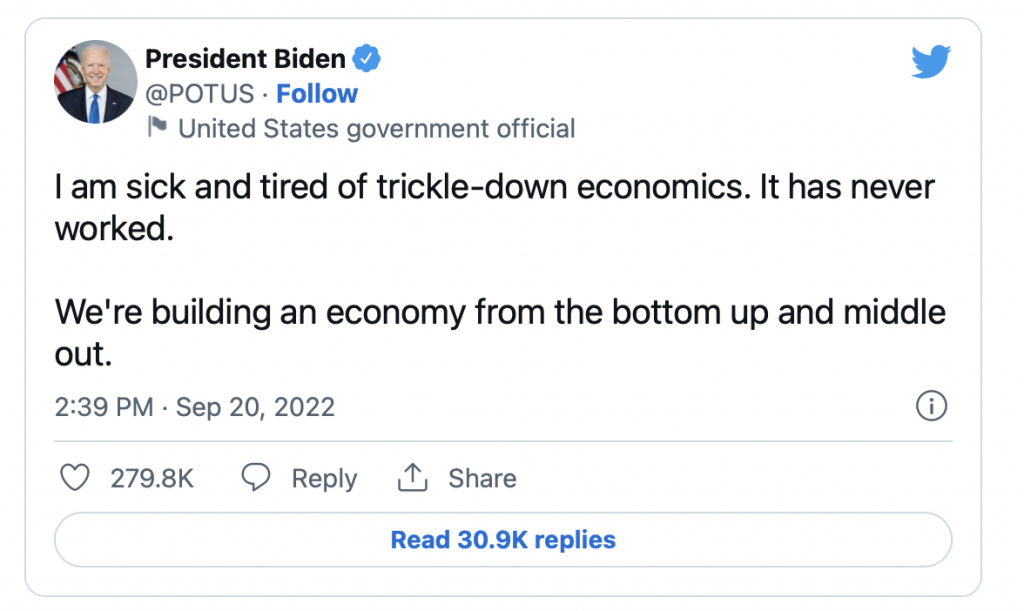1024x611 pixels.
Task: Open President Biden's profile photo
Action: (95, 82)
